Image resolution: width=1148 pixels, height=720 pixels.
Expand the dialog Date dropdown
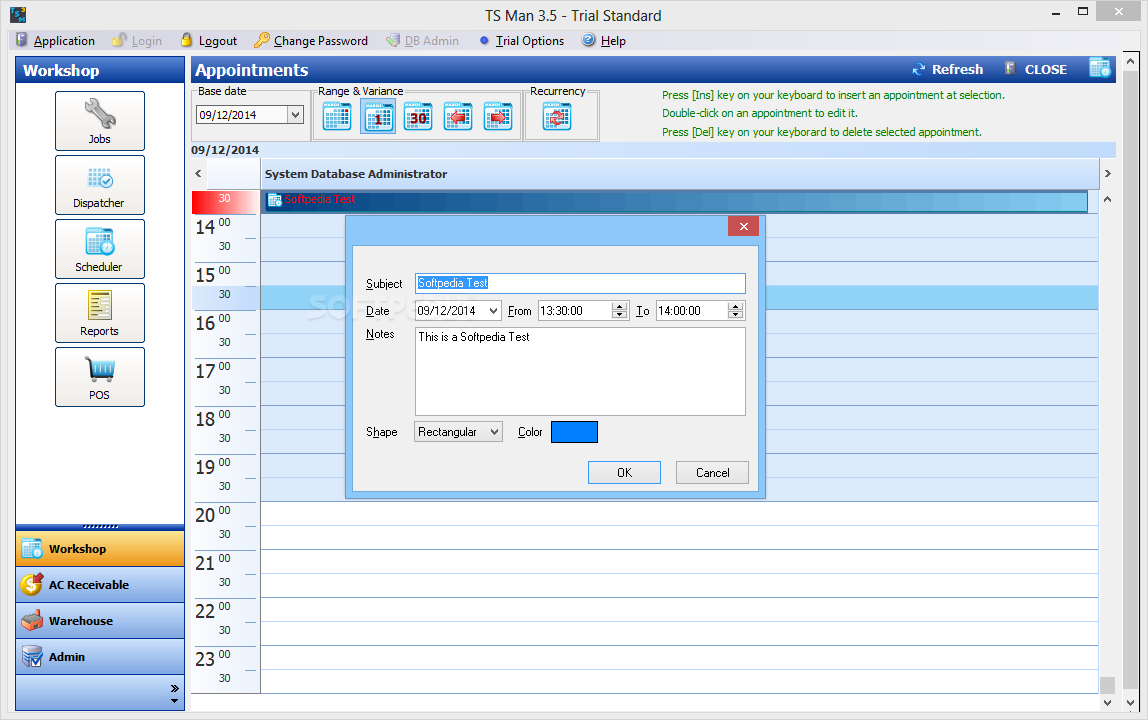[x=493, y=311]
